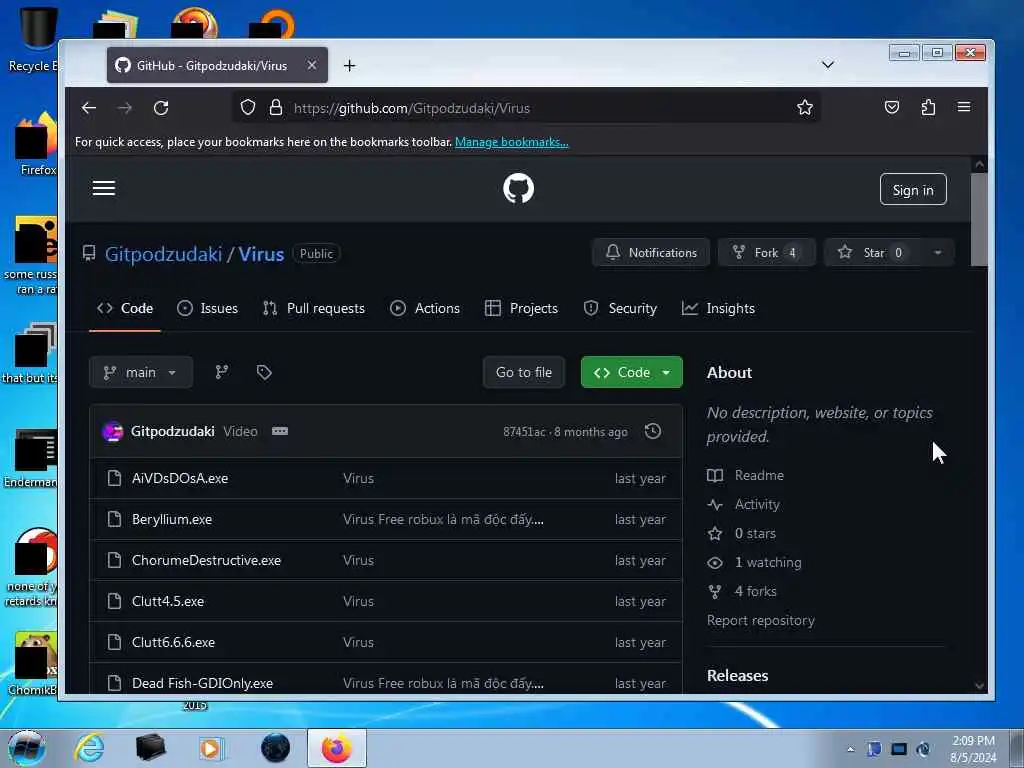Screen dimensions: 1024x768
Task: Click the Sign in button
Action: pos(913,189)
